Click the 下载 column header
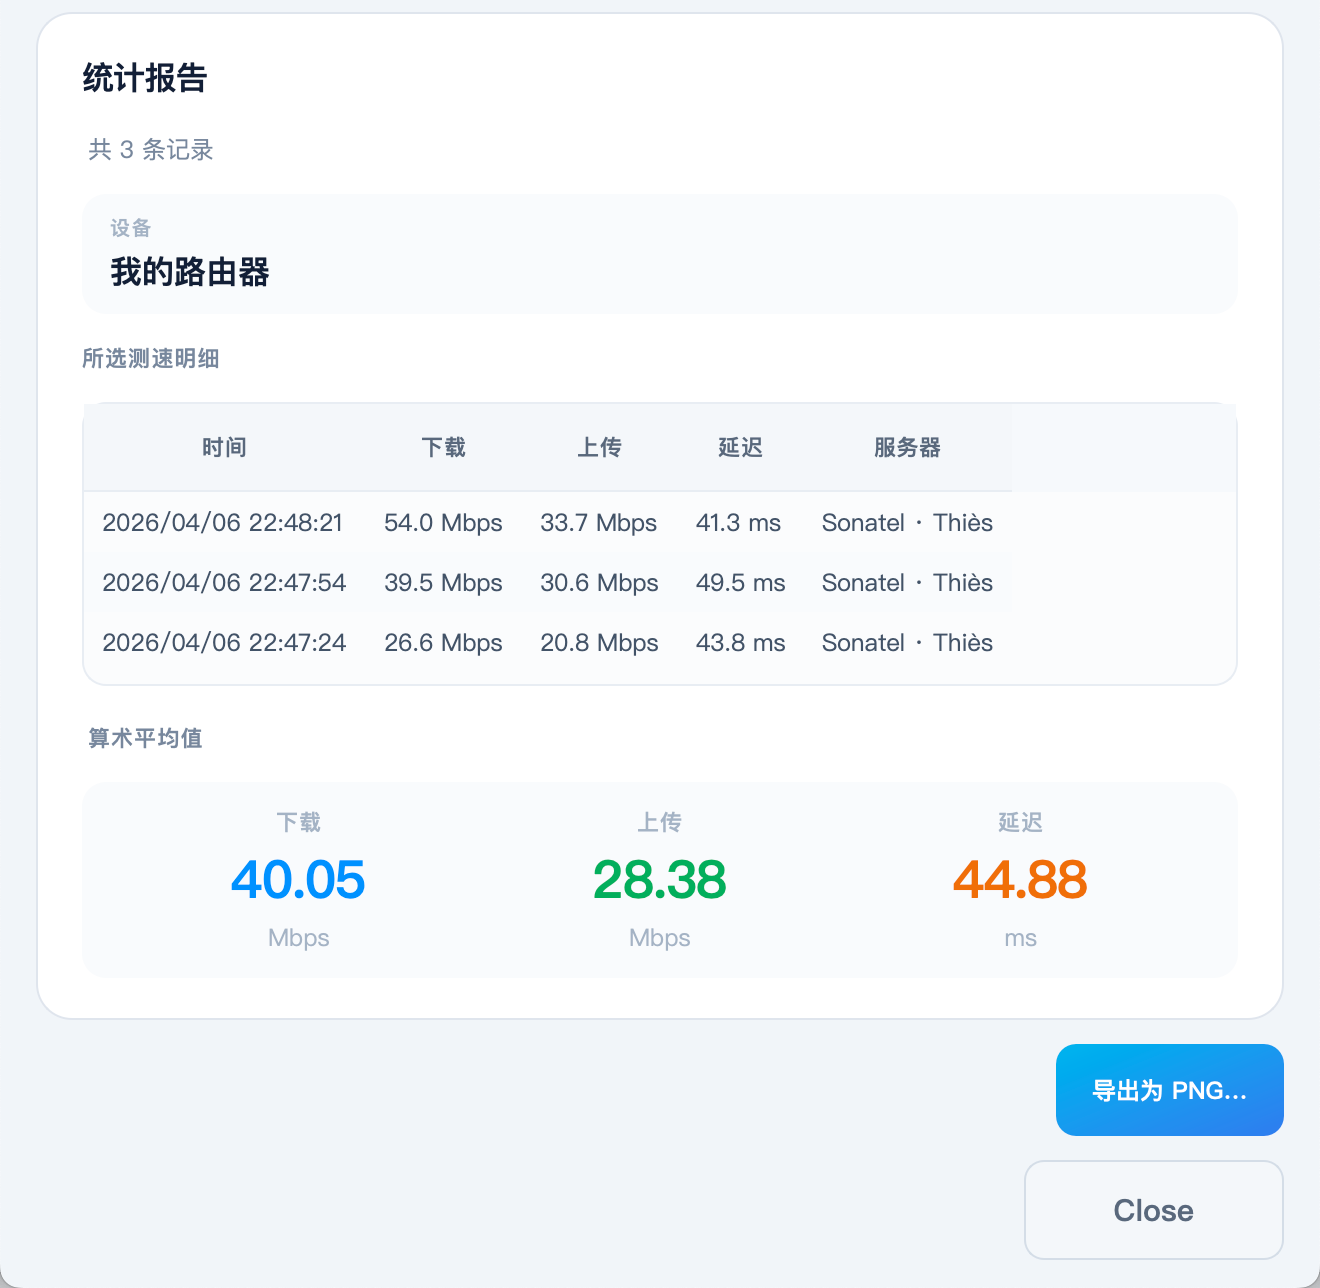The width and height of the screenshot is (1320, 1288). (x=443, y=448)
